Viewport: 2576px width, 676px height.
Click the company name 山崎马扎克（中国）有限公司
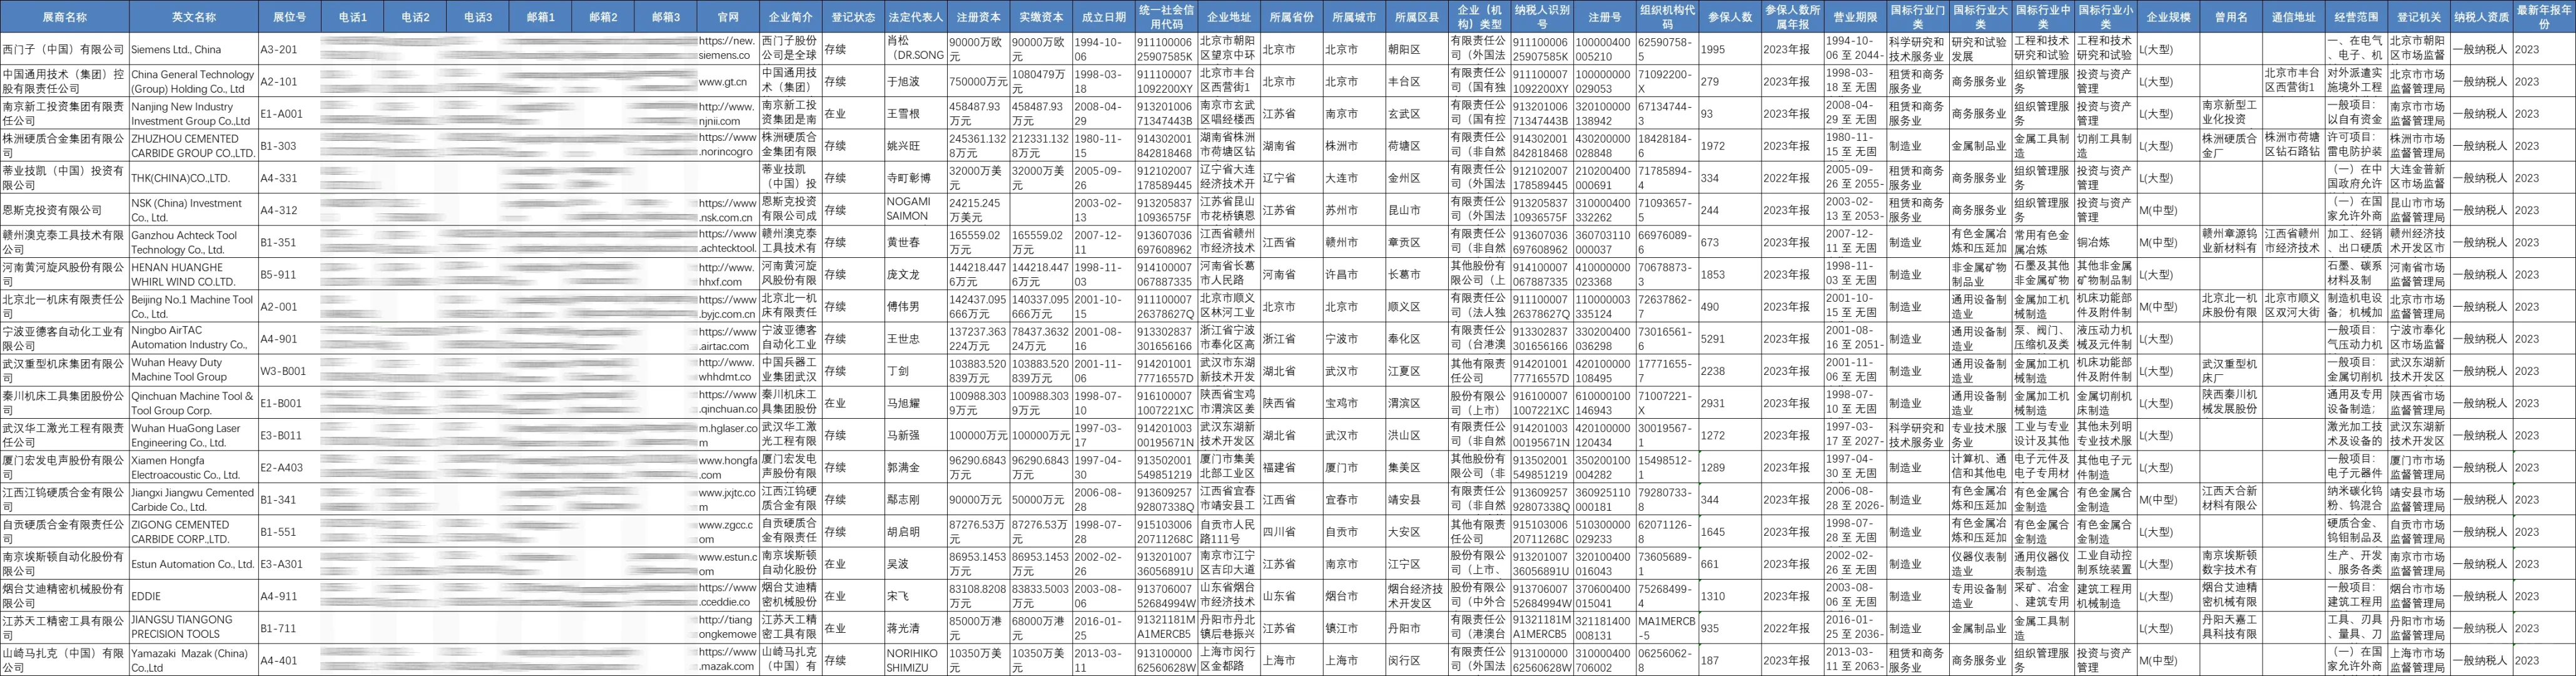pos(63,660)
